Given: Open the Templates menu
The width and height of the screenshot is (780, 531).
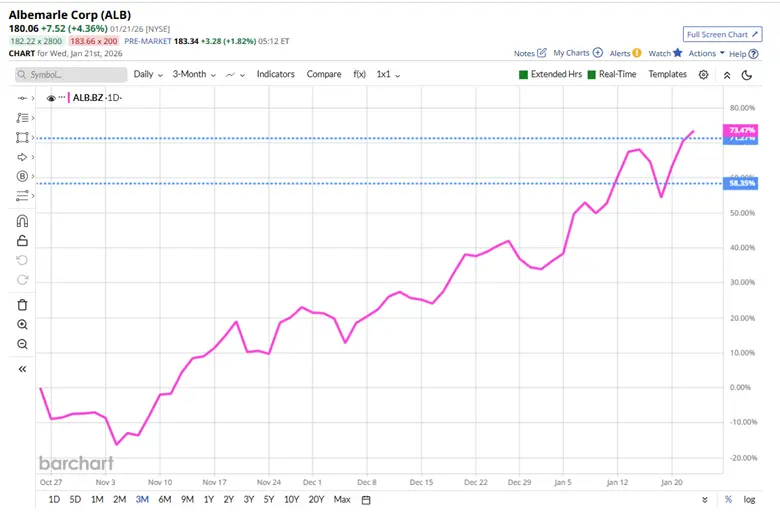Looking at the screenshot, I should click(667, 74).
